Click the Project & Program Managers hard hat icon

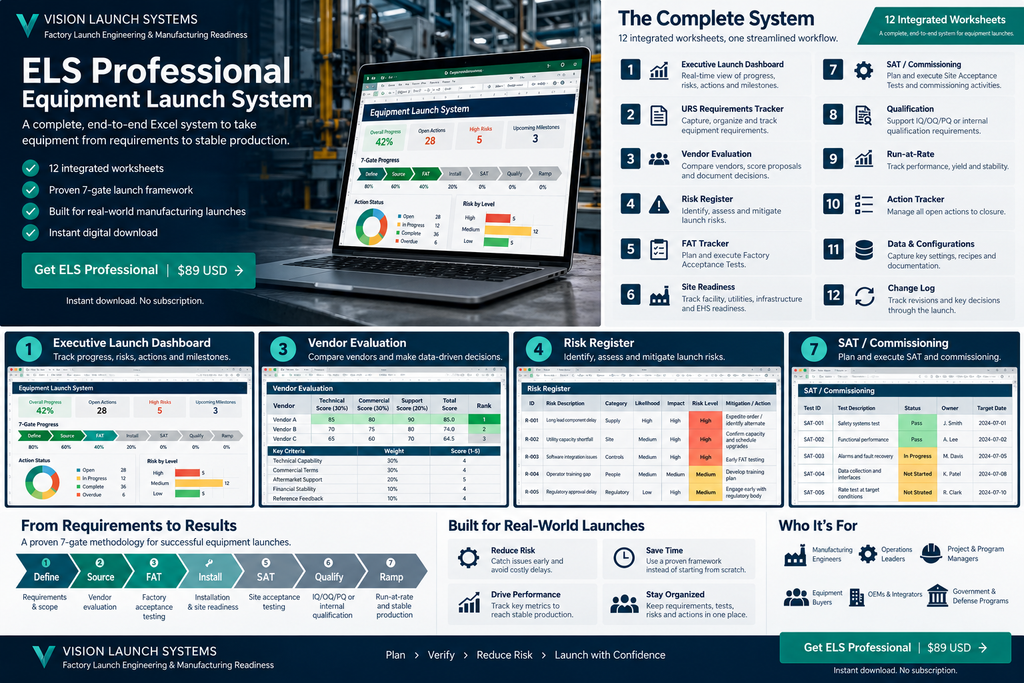tap(931, 553)
